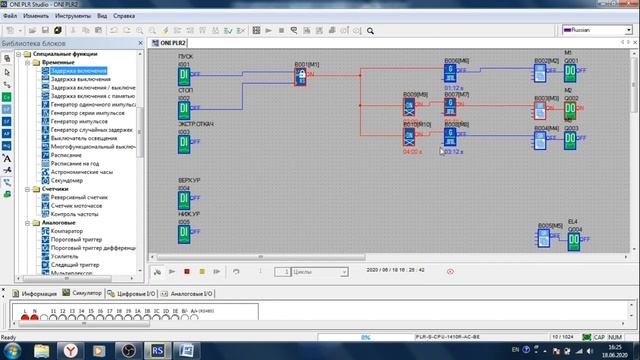Select Реверсивный счетчик in the tree
640x360 pixels.
click(x=79, y=197)
